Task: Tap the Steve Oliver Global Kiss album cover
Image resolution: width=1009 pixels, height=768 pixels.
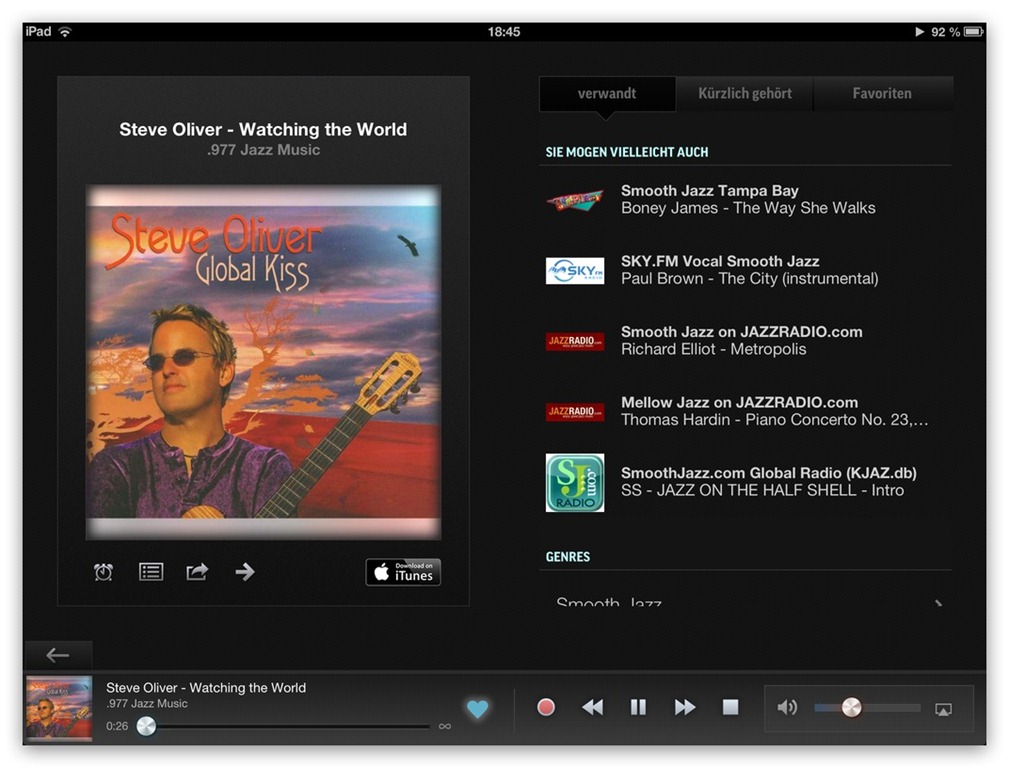Action: (x=263, y=361)
